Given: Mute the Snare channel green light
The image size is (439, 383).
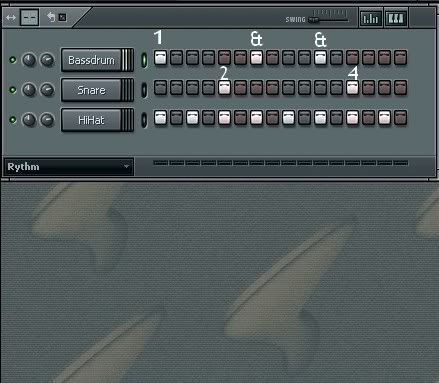Looking at the screenshot, I should [13, 90].
